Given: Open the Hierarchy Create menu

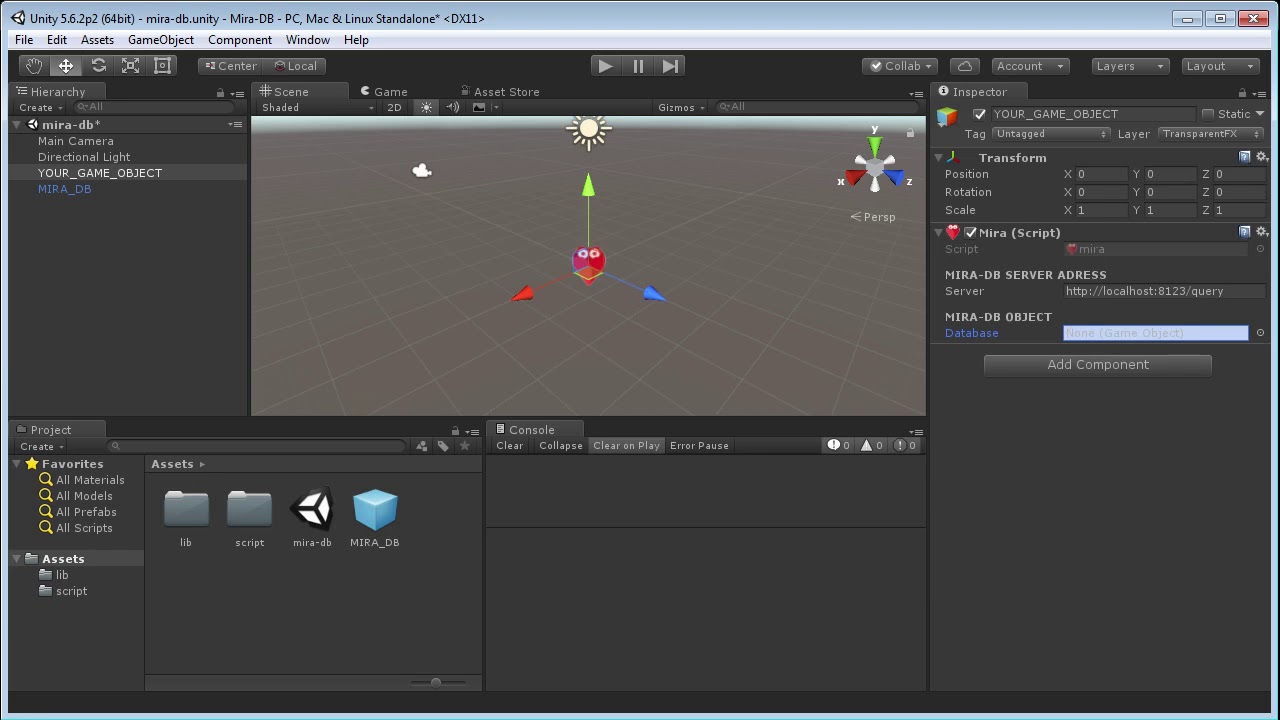Looking at the screenshot, I should click(40, 107).
